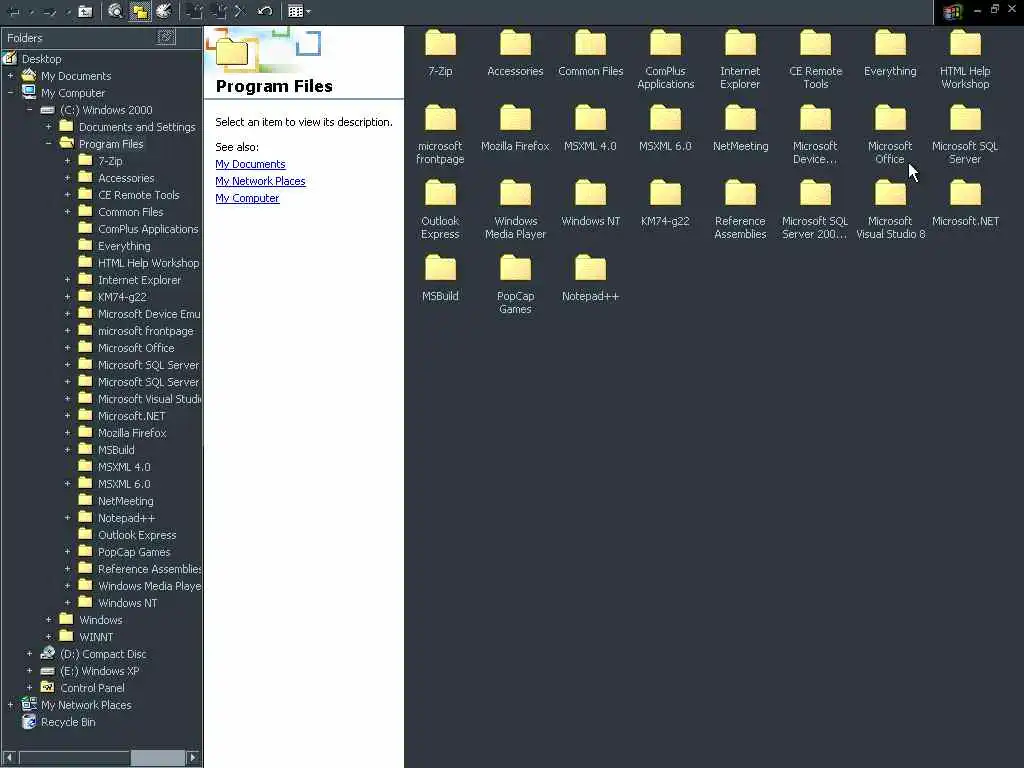Select the Windows Media Player folder in file pane

point(515,210)
